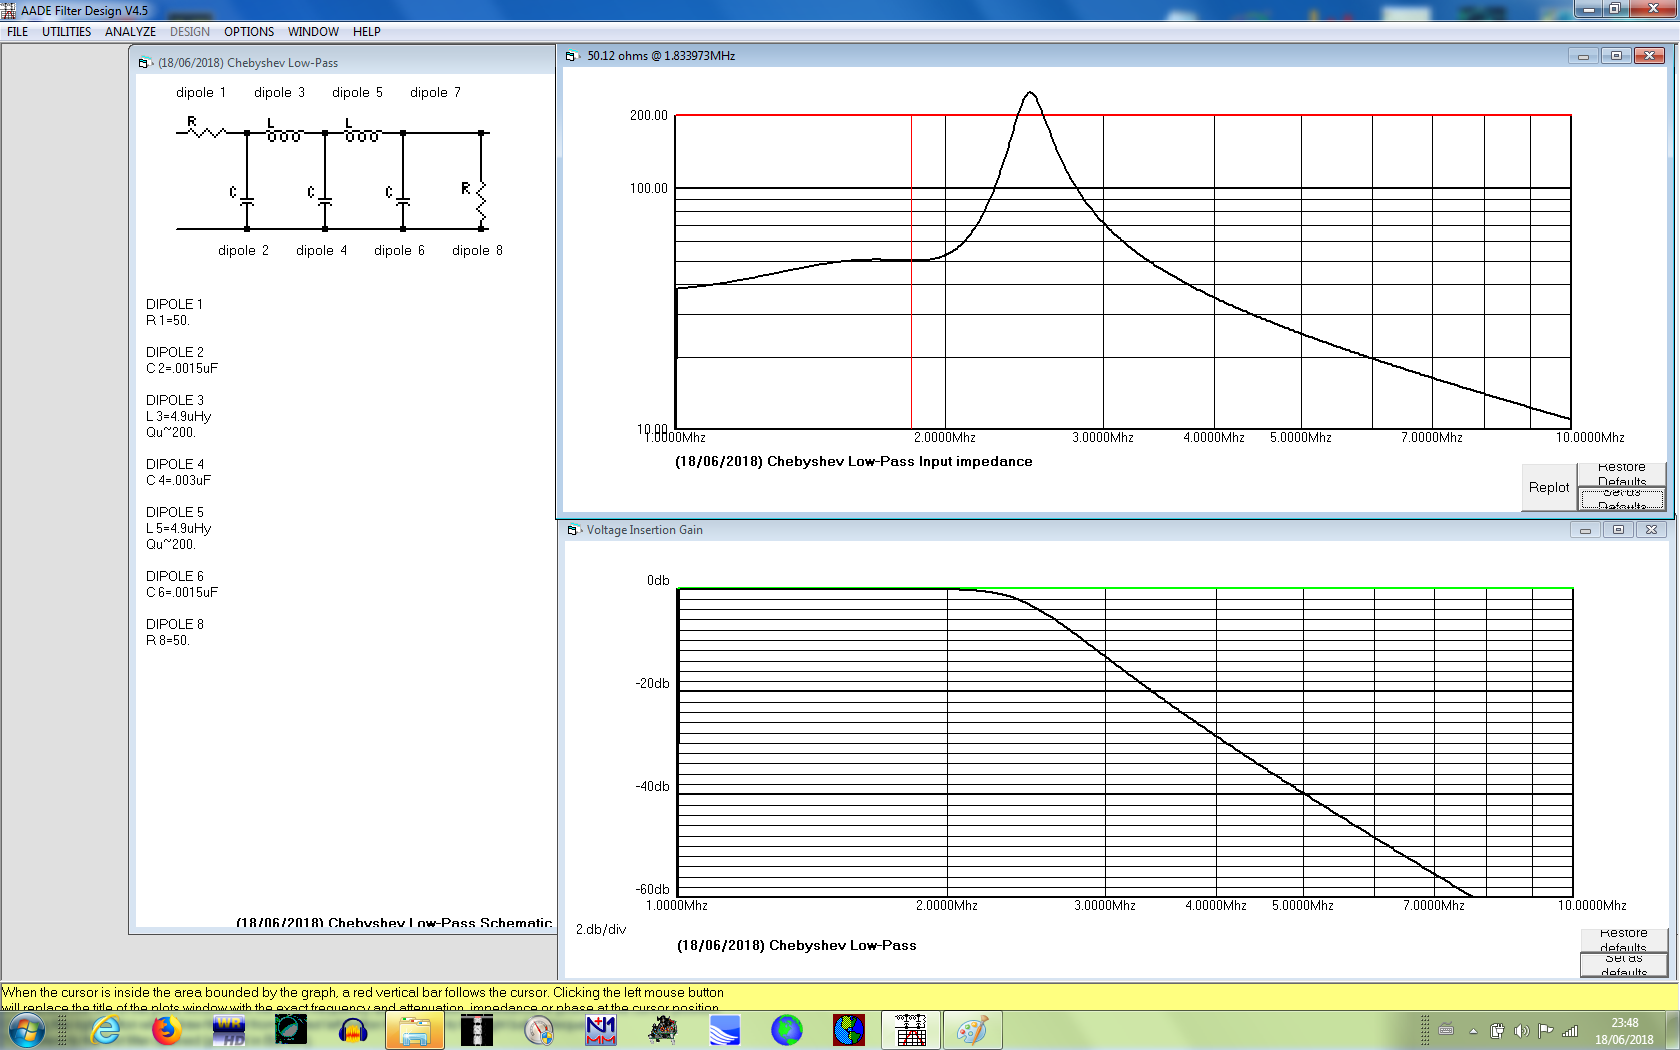Open the Paint palette icon in the taskbar

coord(972,1029)
